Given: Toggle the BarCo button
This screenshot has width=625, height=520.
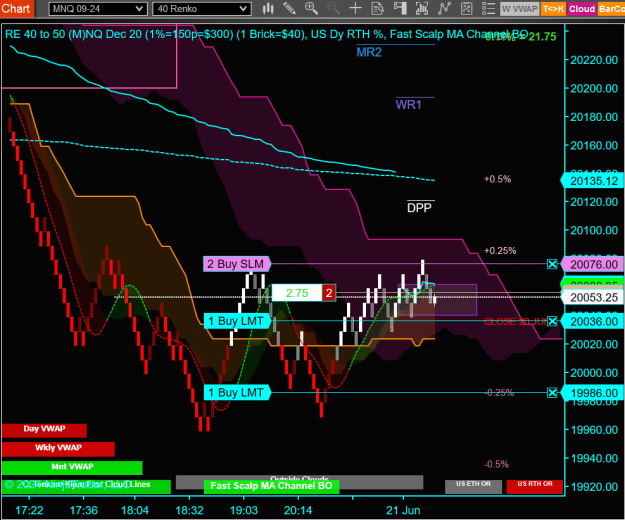Looking at the screenshot, I should 611,9.
